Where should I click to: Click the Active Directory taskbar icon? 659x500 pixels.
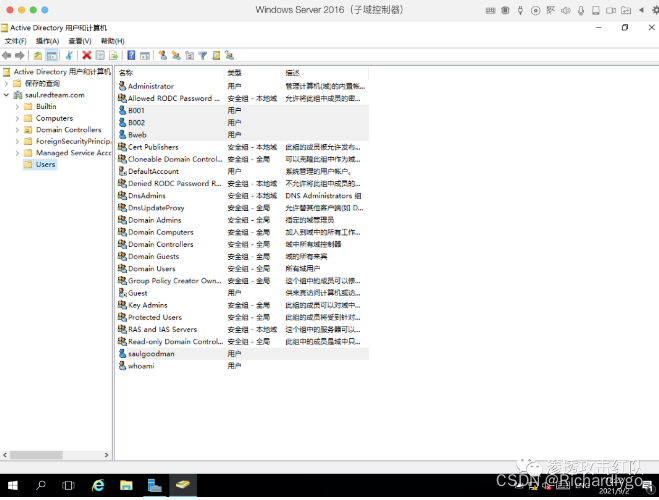[183, 486]
